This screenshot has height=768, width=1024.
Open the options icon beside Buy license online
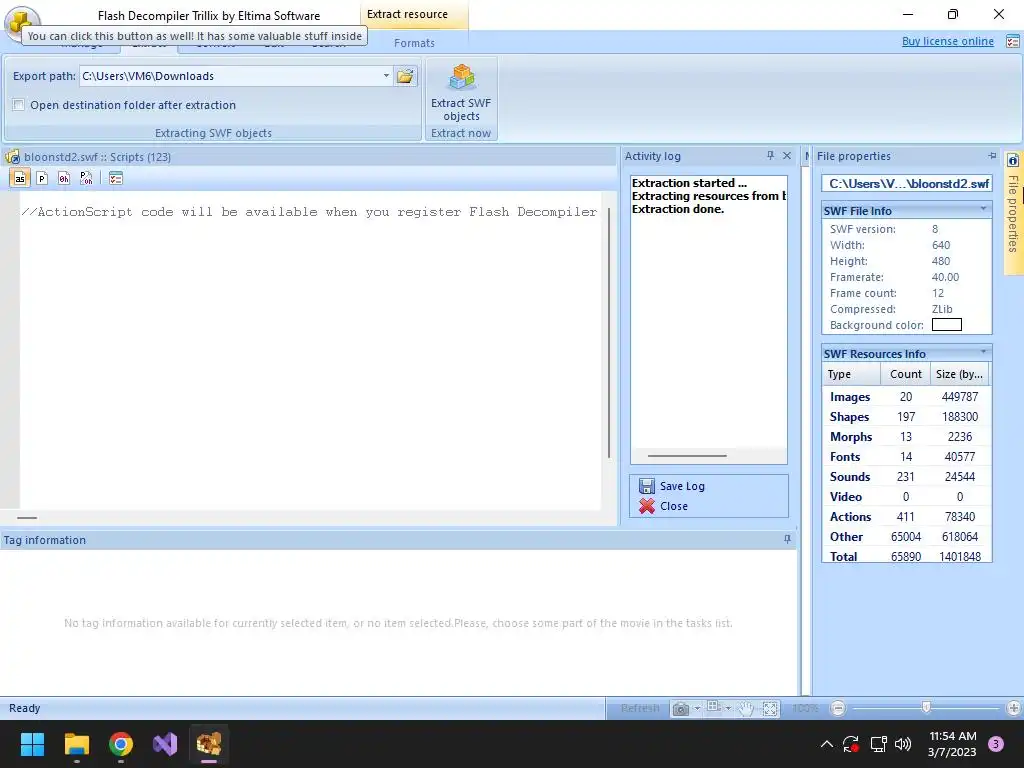[x=1013, y=42]
